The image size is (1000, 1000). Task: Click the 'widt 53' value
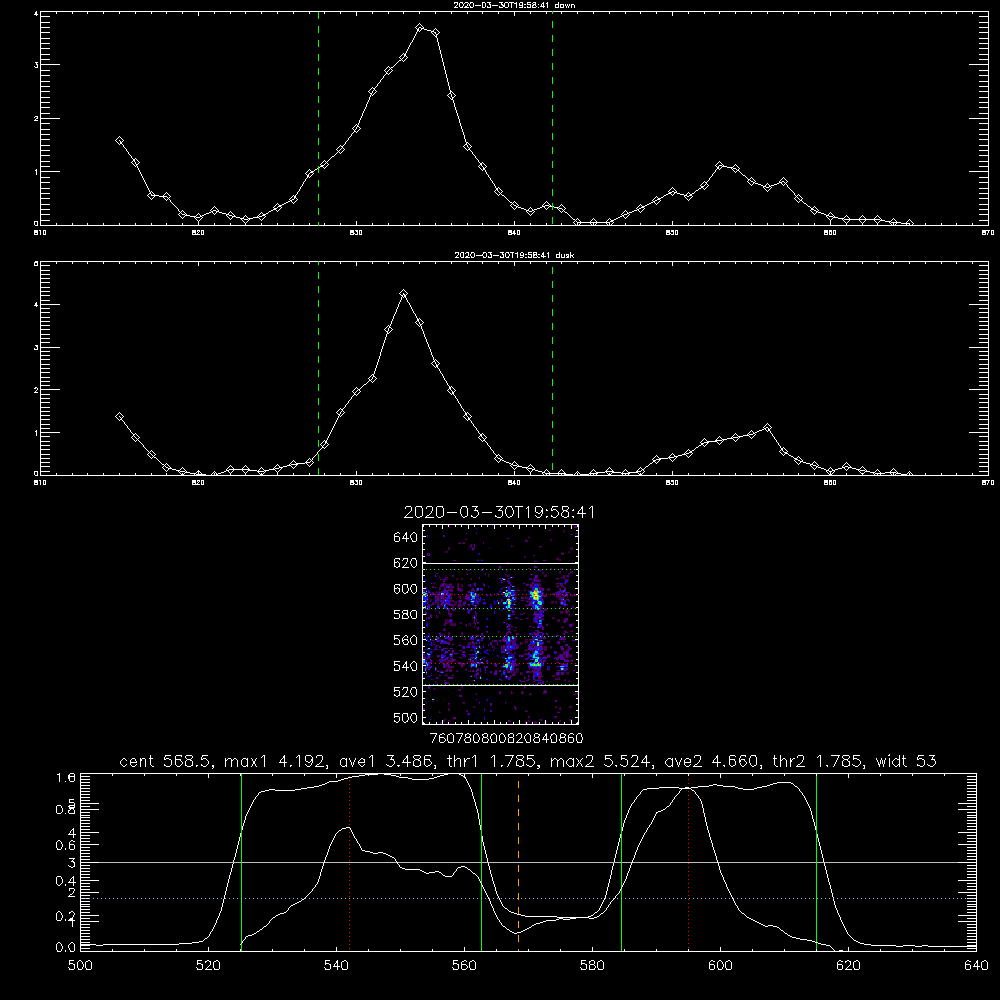(x=906, y=761)
